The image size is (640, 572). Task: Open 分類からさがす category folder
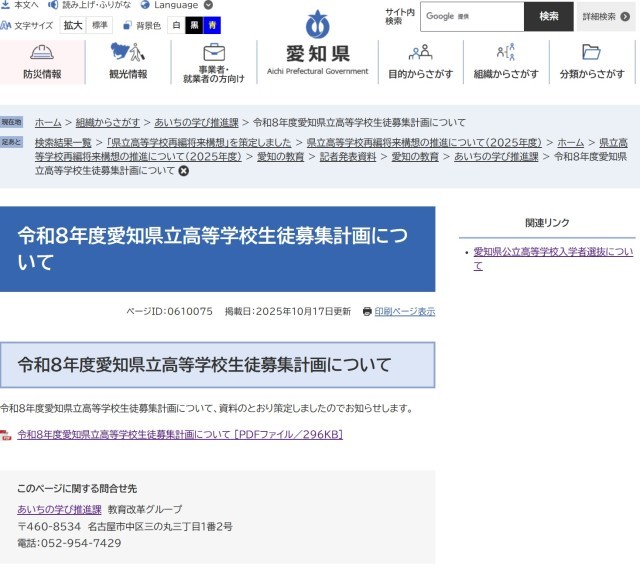[592, 62]
